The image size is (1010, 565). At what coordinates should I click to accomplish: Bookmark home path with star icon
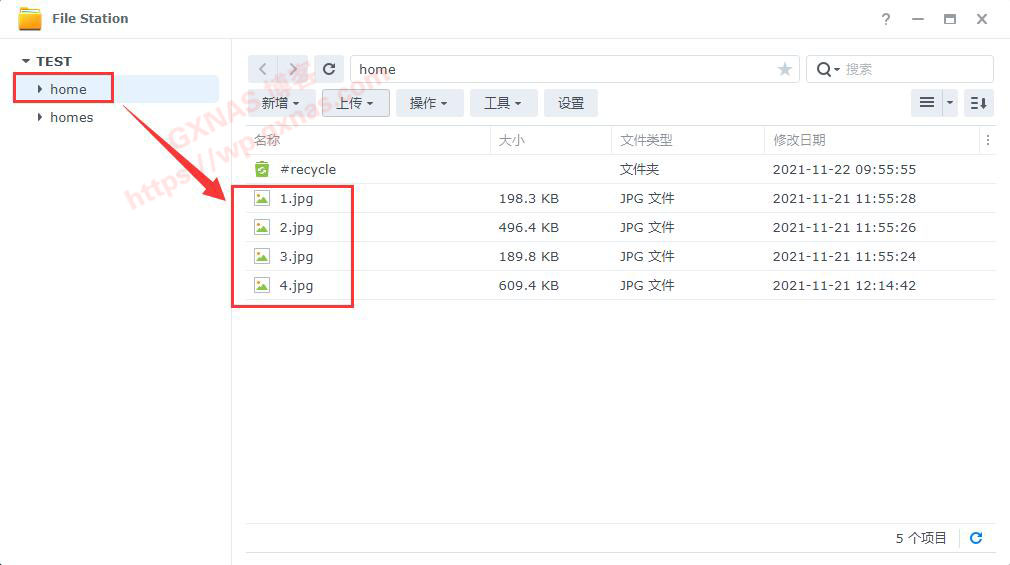coord(784,69)
